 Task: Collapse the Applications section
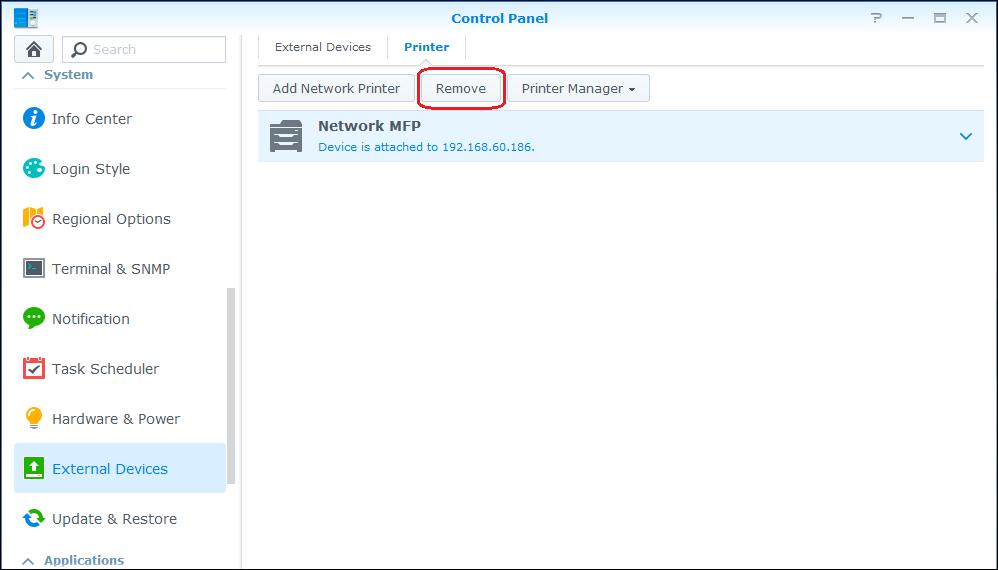27,561
